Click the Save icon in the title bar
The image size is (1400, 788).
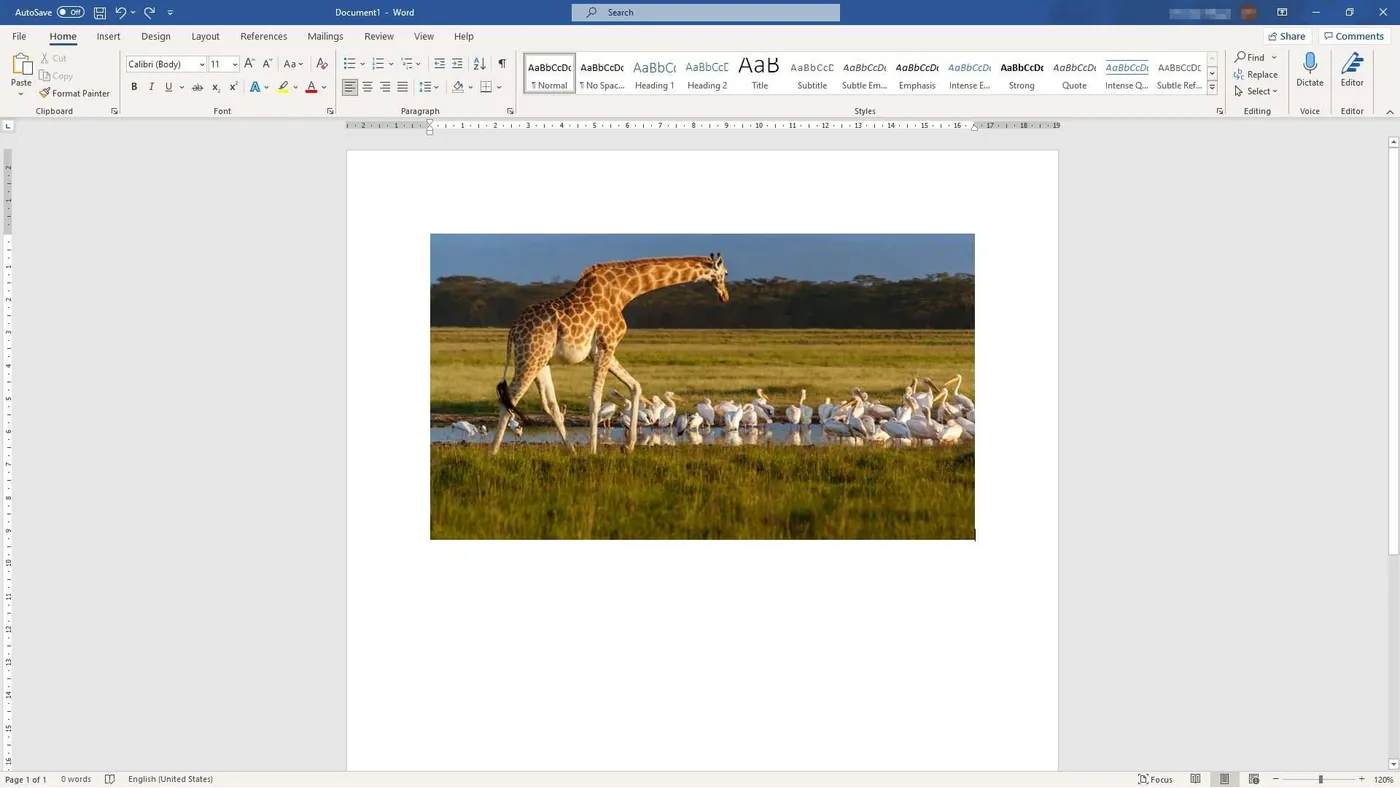pyautogui.click(x=99, y=12)
